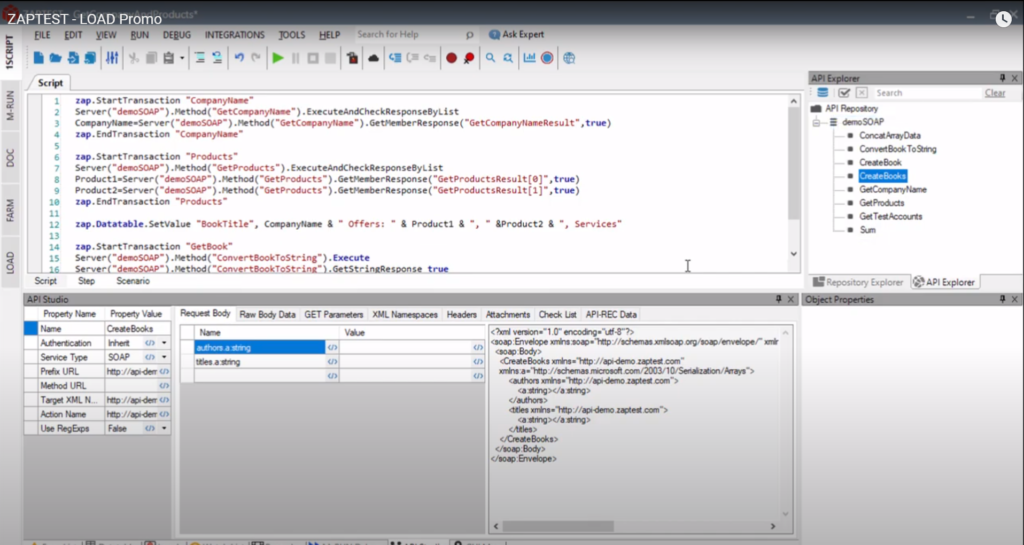Switch to the Headers tab
Viewport: 1024px width, 545px height.
pyautogui.click(x=461, y=315)
